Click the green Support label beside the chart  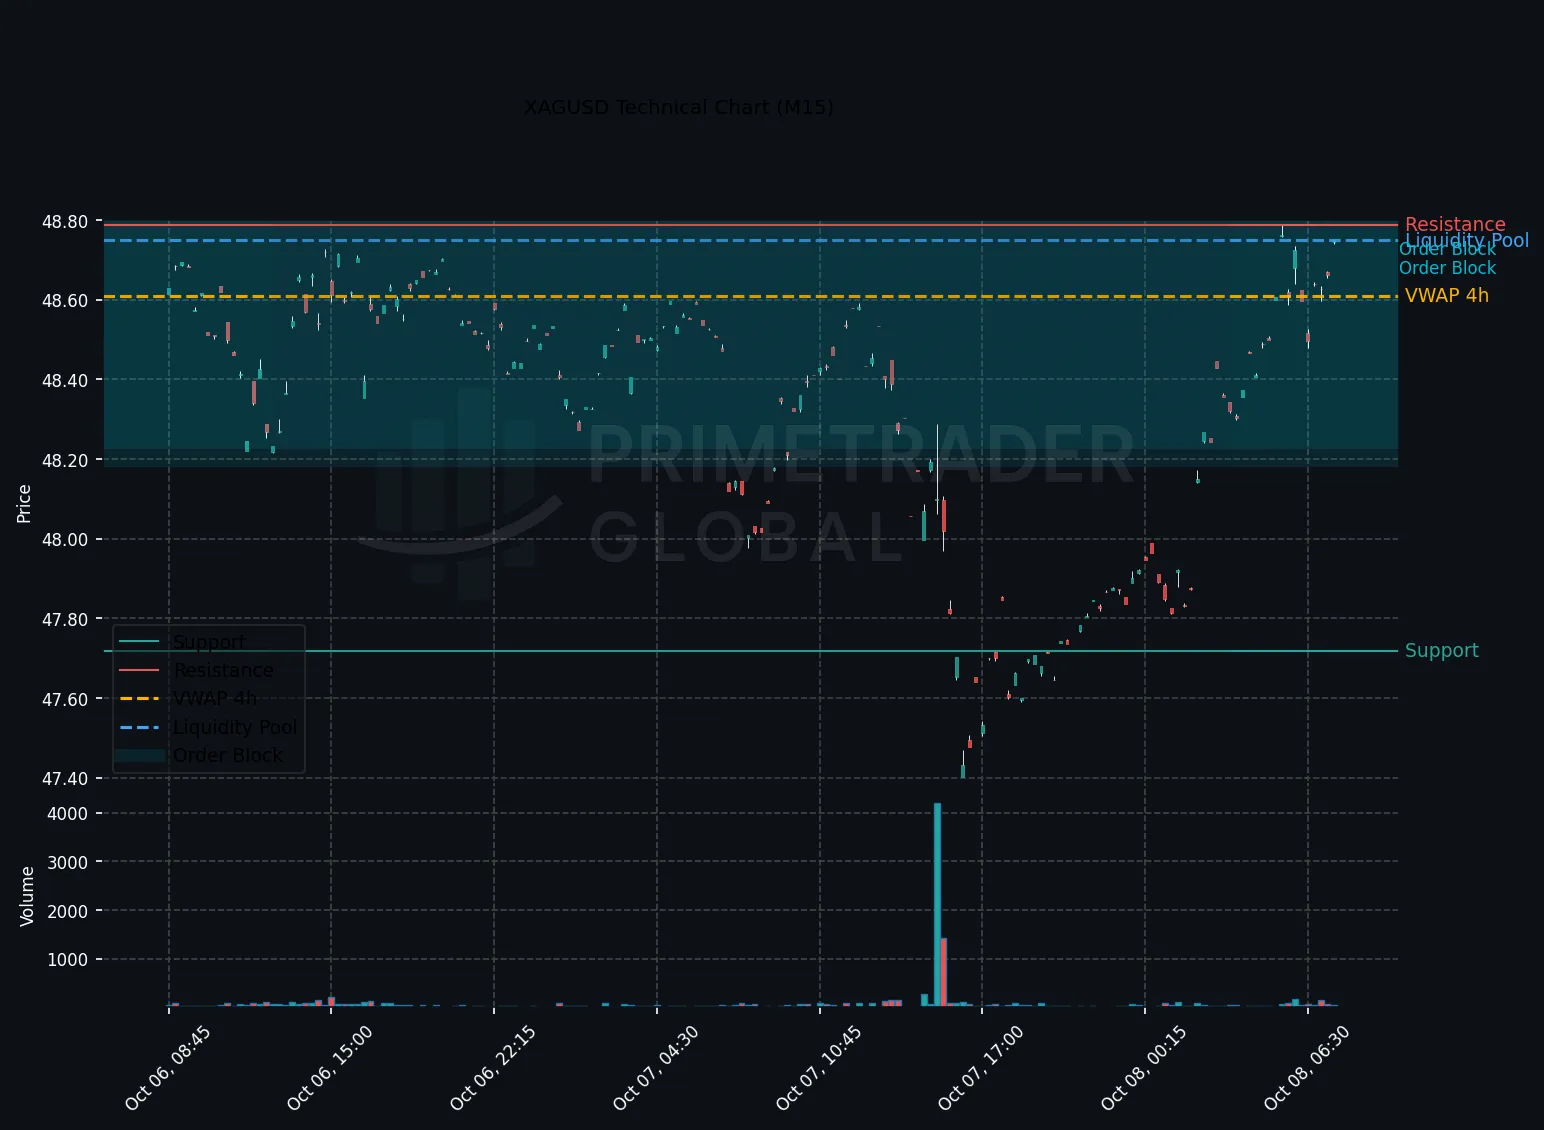click(x=1442, y=651)
